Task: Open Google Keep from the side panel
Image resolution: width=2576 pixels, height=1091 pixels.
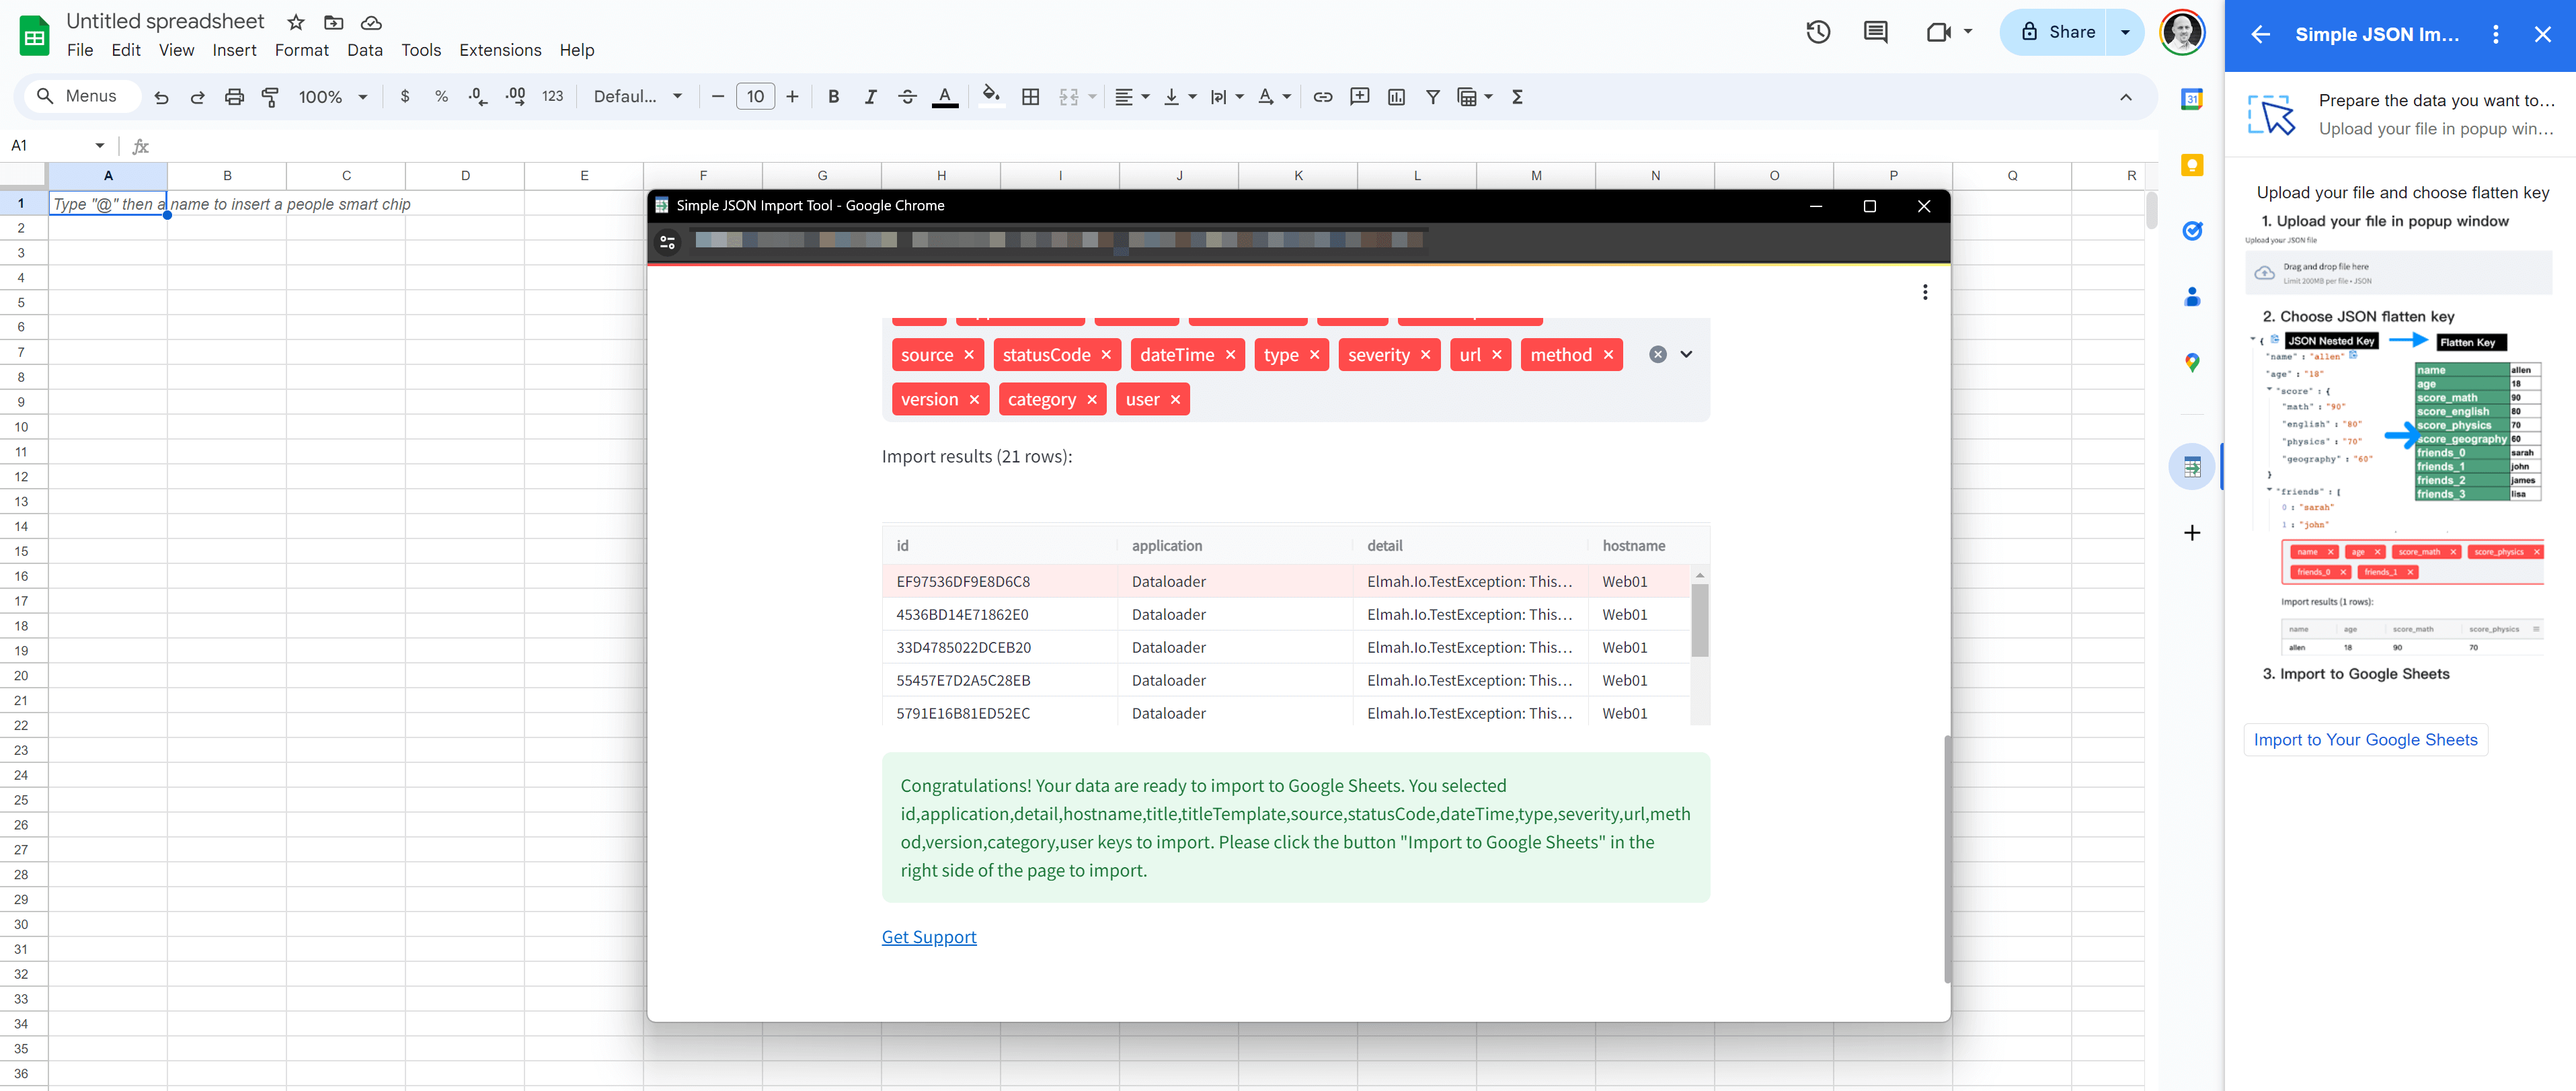Action: [x=2192, y=166]
